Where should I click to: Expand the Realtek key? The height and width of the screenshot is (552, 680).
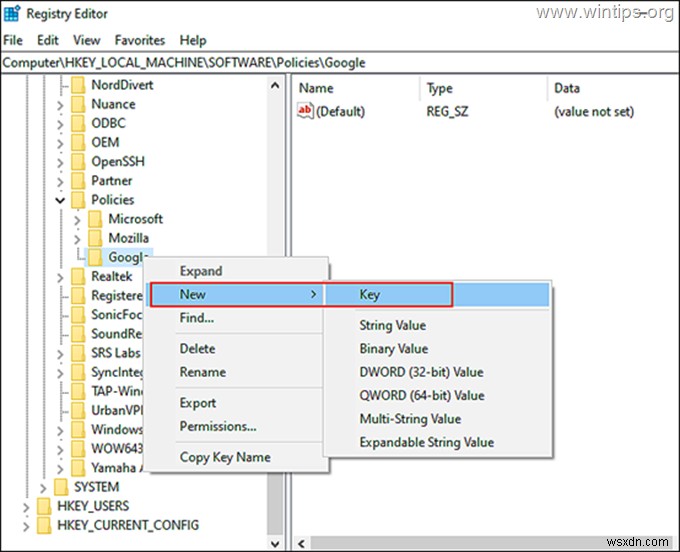click(60, 277)
